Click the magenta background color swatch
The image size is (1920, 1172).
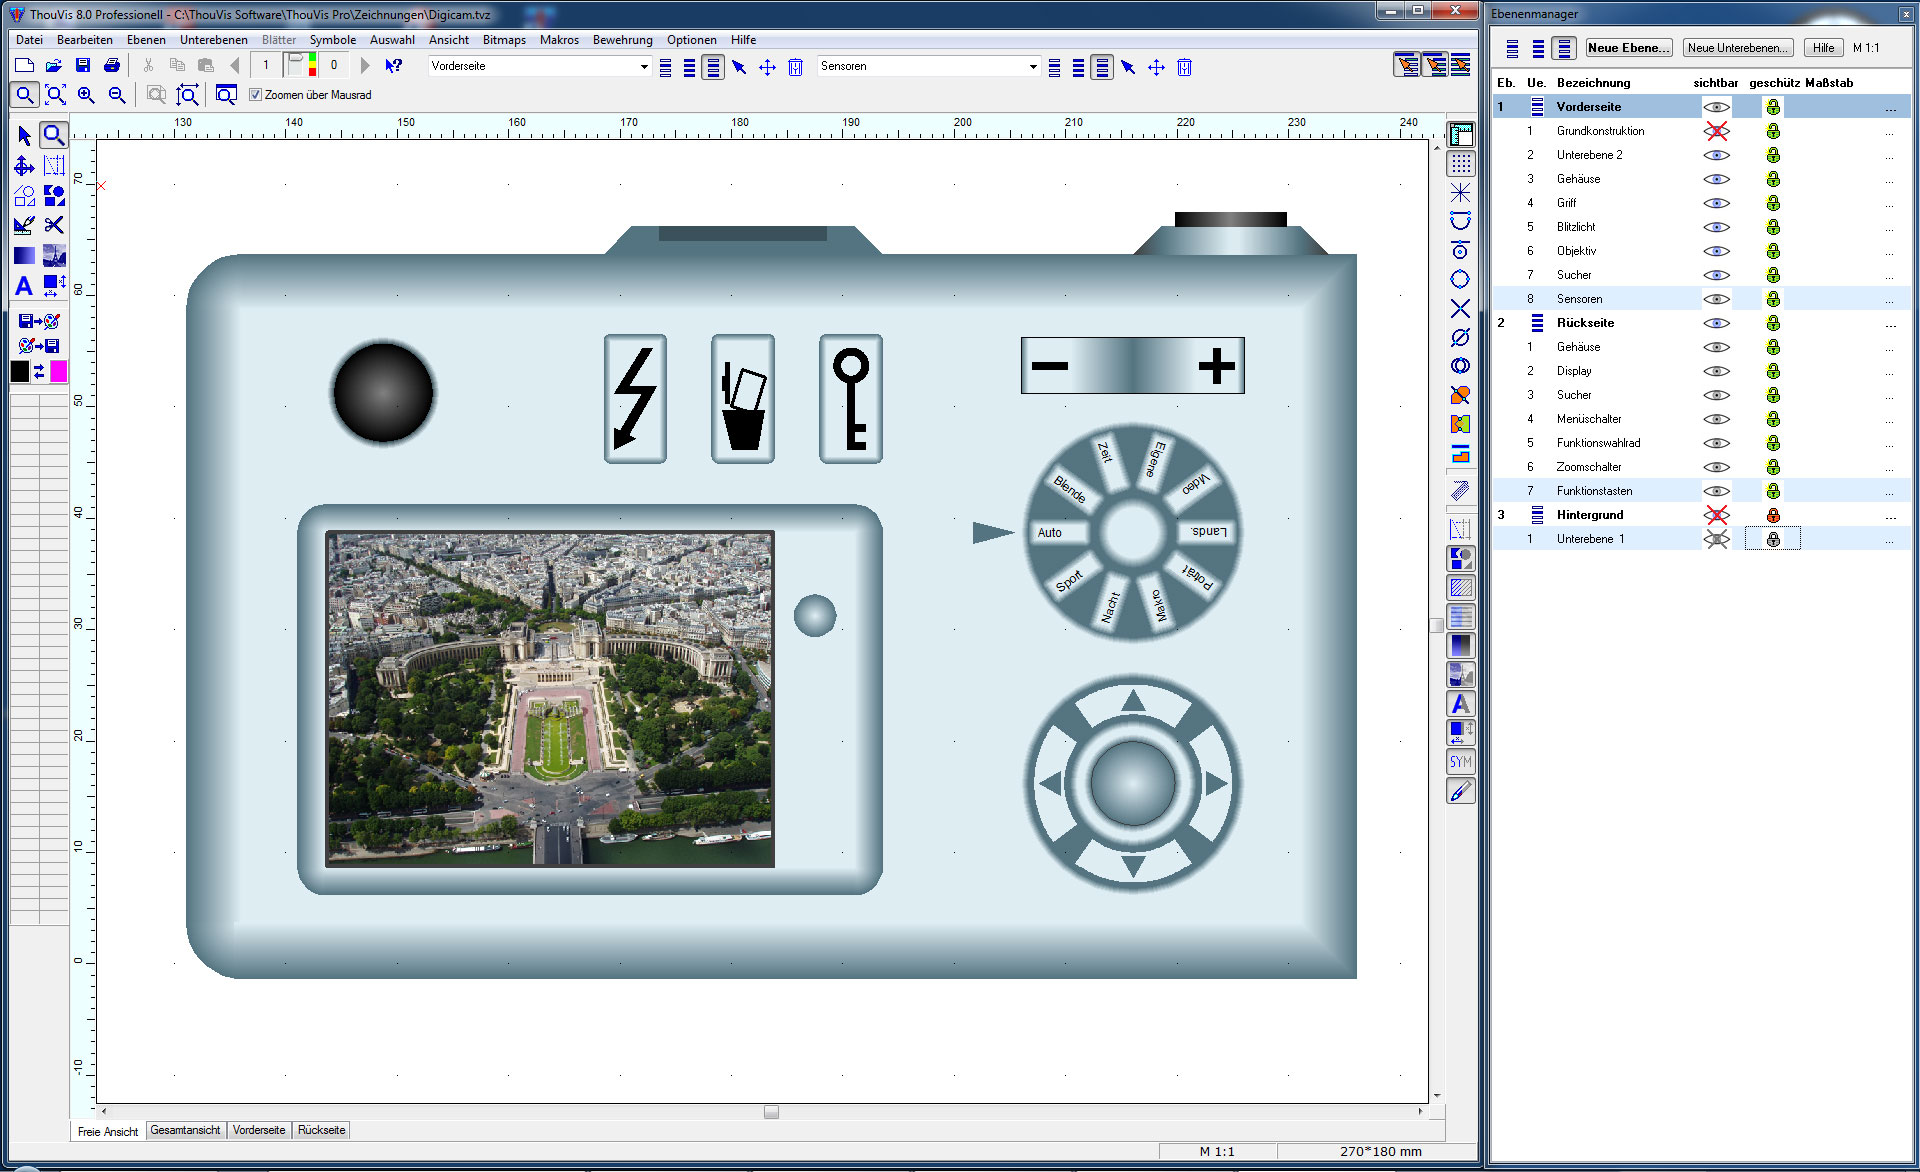click(59, 372)
